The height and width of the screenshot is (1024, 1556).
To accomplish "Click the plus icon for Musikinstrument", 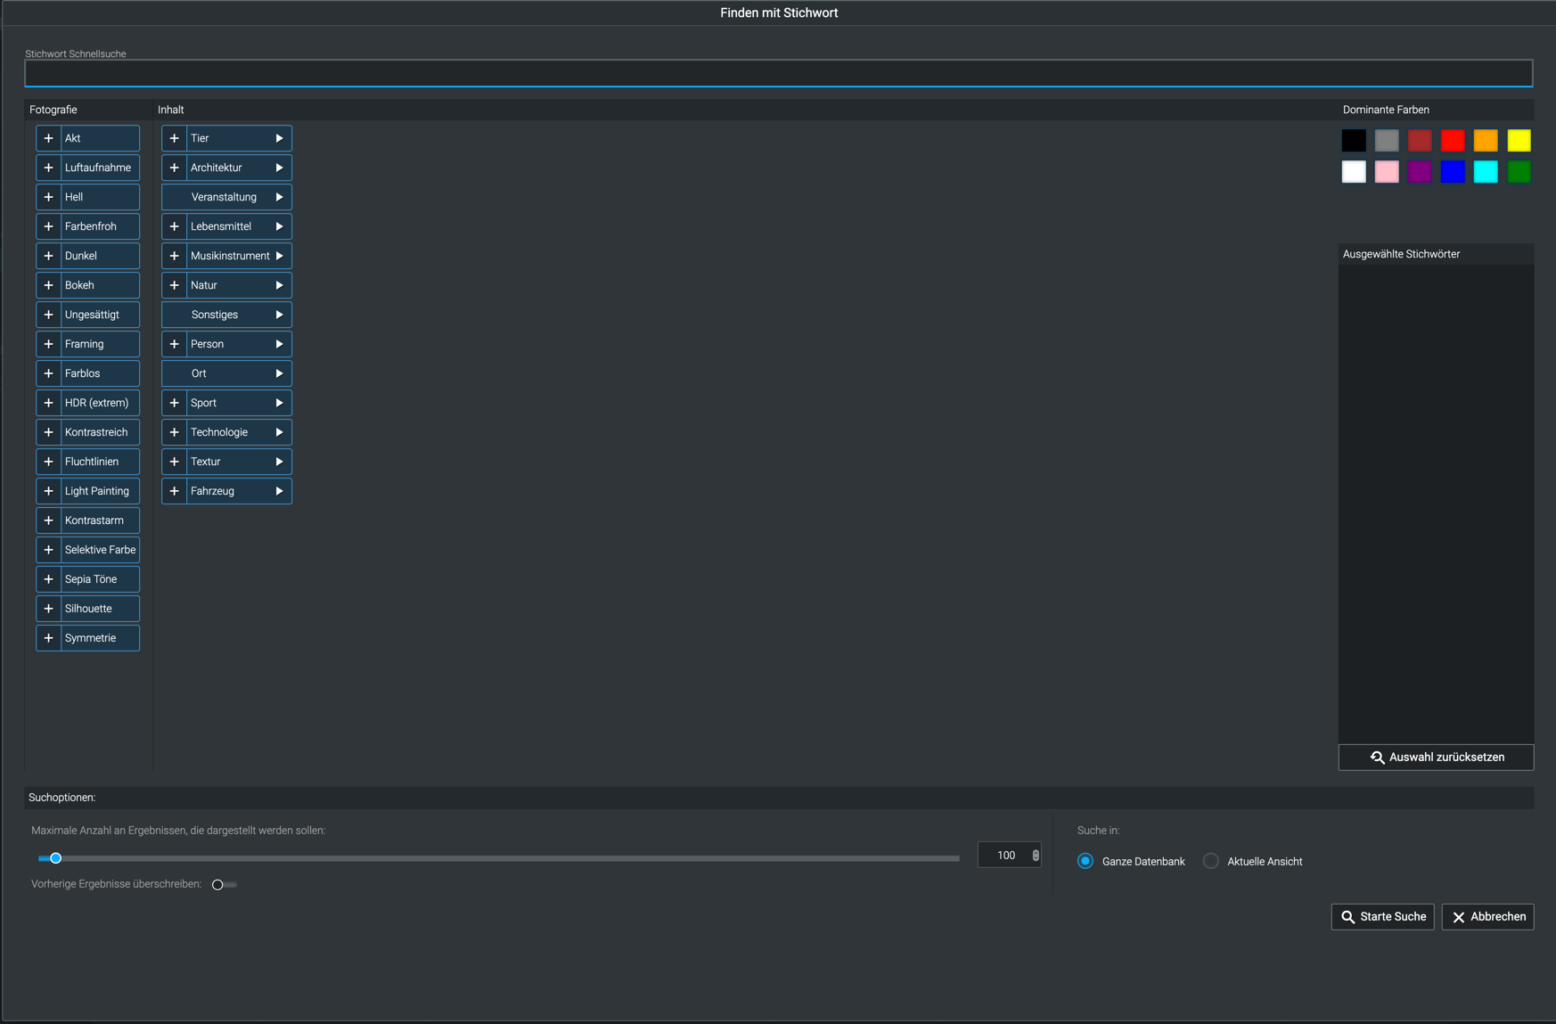I will (174, 256).
